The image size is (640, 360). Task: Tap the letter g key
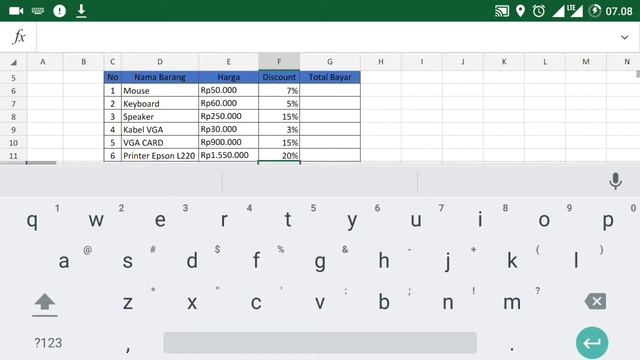click(320, 261)
